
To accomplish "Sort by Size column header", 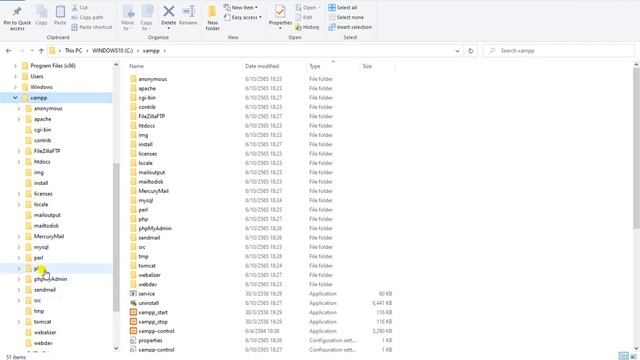I will pos(367,66).
